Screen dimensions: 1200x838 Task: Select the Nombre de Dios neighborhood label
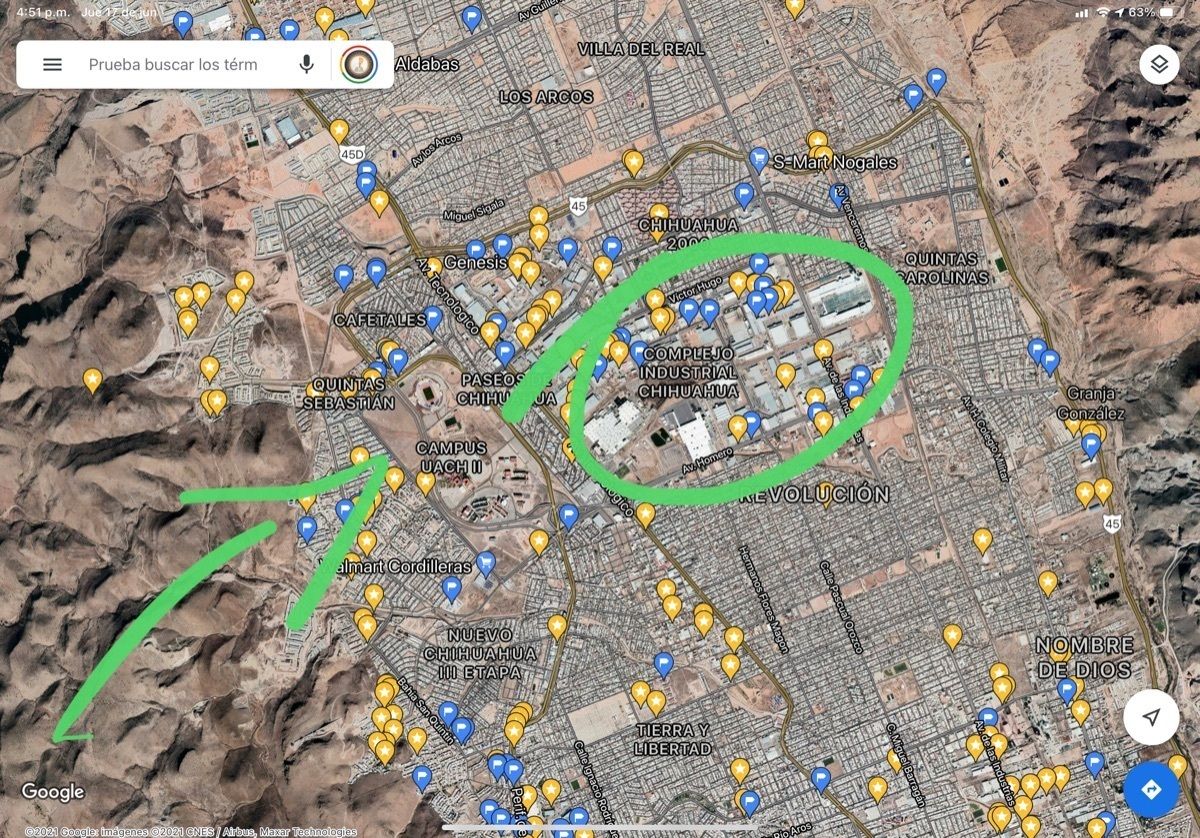click(1084, 657)
